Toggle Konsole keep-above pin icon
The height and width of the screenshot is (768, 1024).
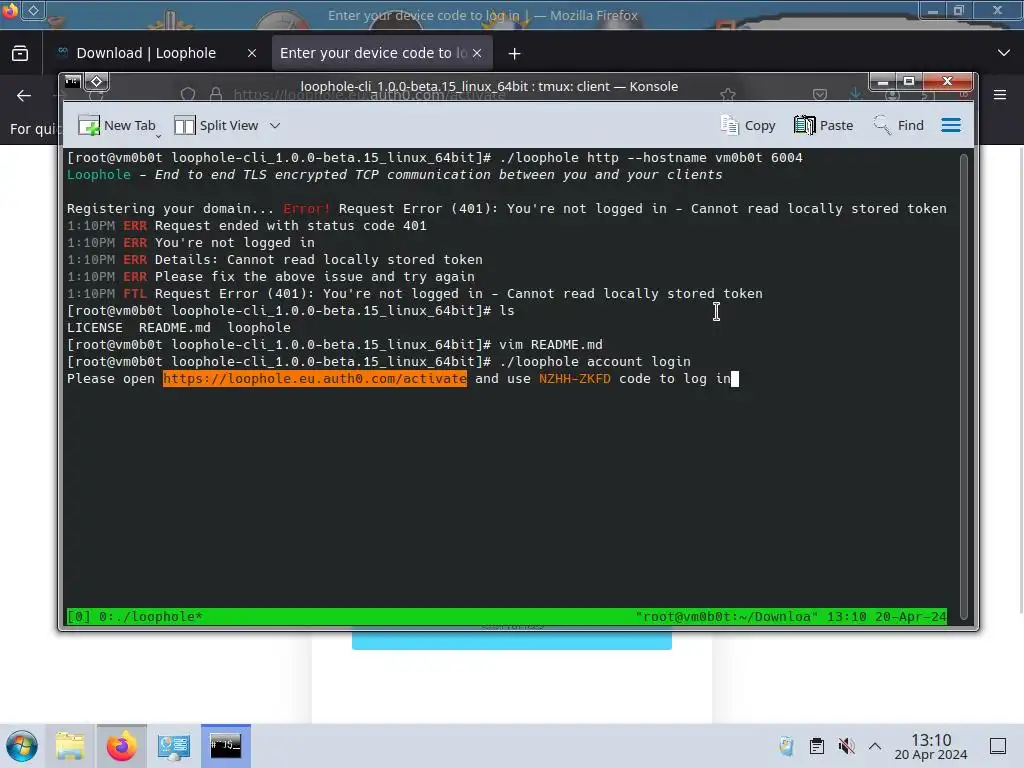click(97, 82)
